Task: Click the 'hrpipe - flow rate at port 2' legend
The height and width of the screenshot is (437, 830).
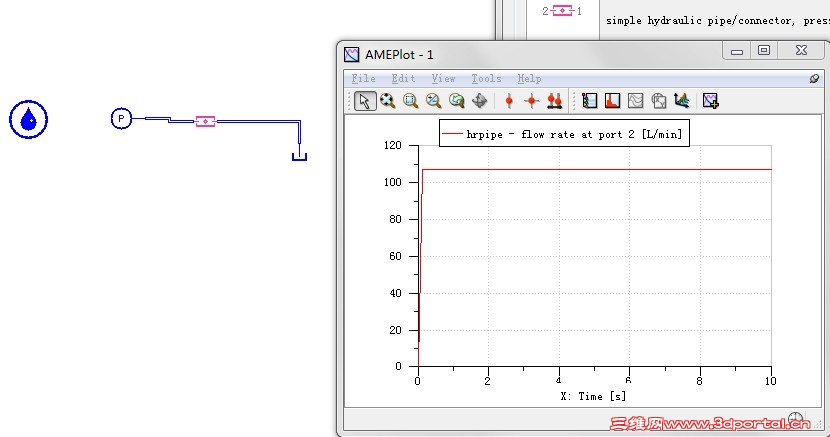Action: (x=564, y=134)
